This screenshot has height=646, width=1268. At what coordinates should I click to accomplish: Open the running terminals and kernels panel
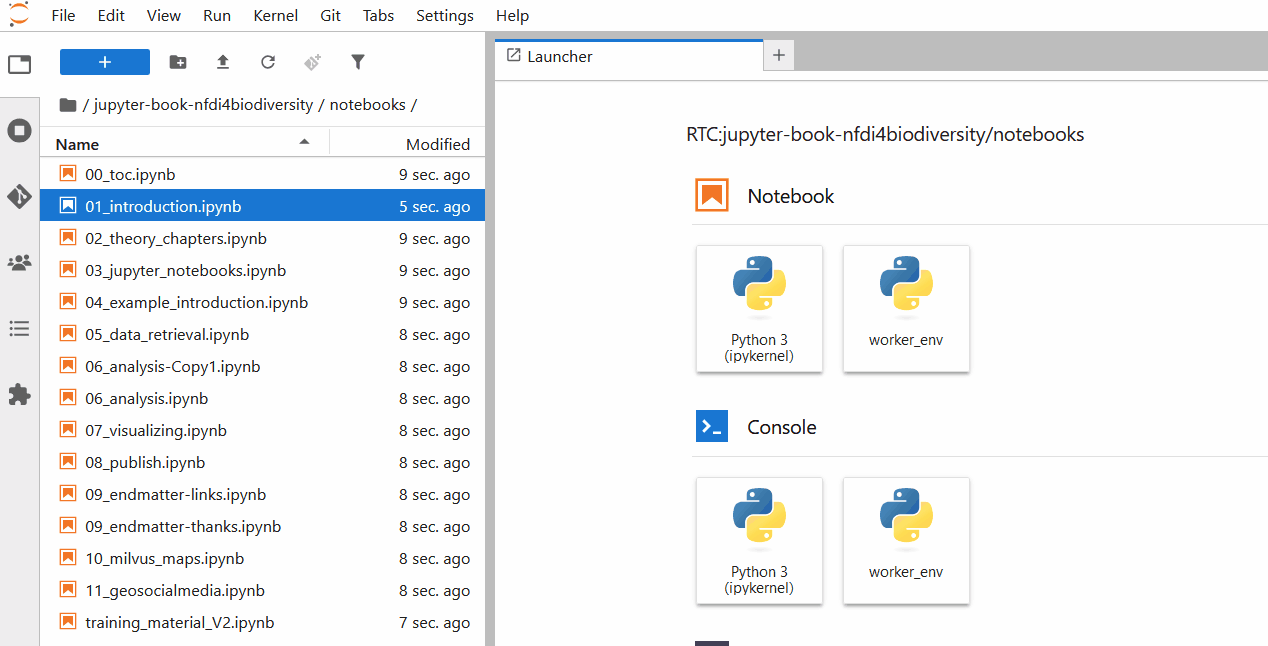(19, 130)
